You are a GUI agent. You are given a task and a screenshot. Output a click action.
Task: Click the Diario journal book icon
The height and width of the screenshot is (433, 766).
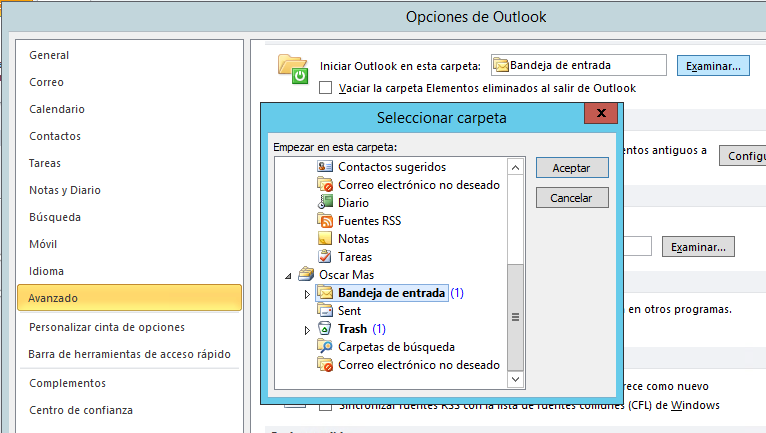coord(325,202)
